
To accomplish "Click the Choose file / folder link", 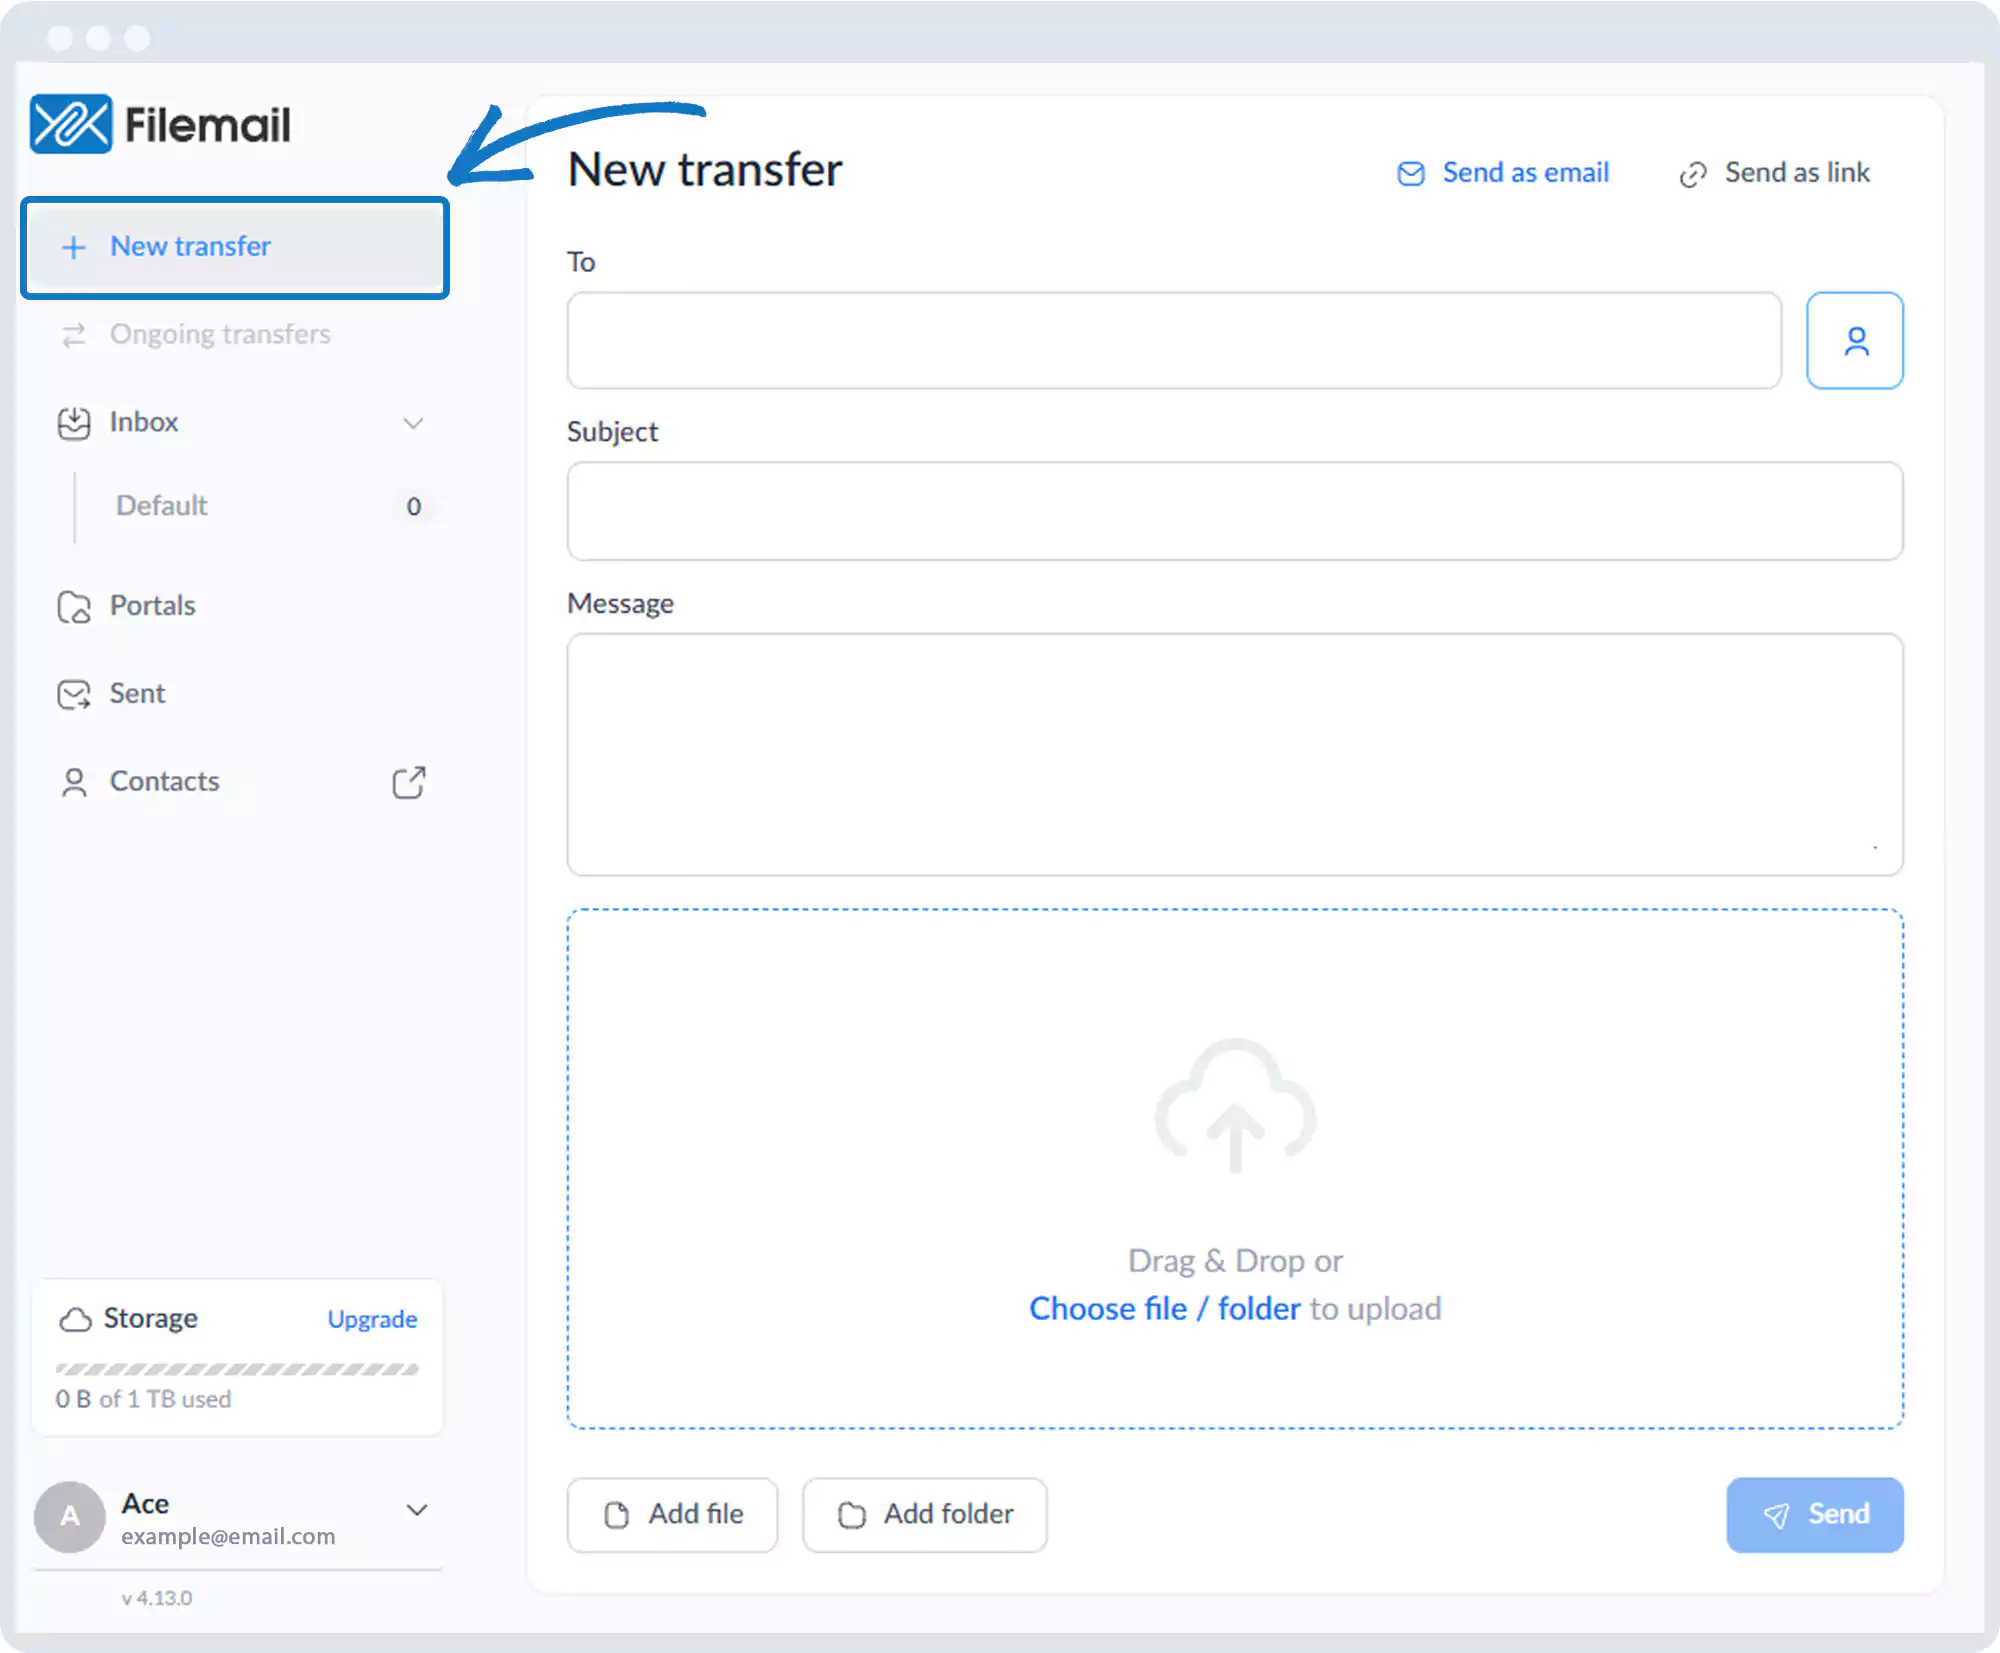I will pos(1164,1309).
